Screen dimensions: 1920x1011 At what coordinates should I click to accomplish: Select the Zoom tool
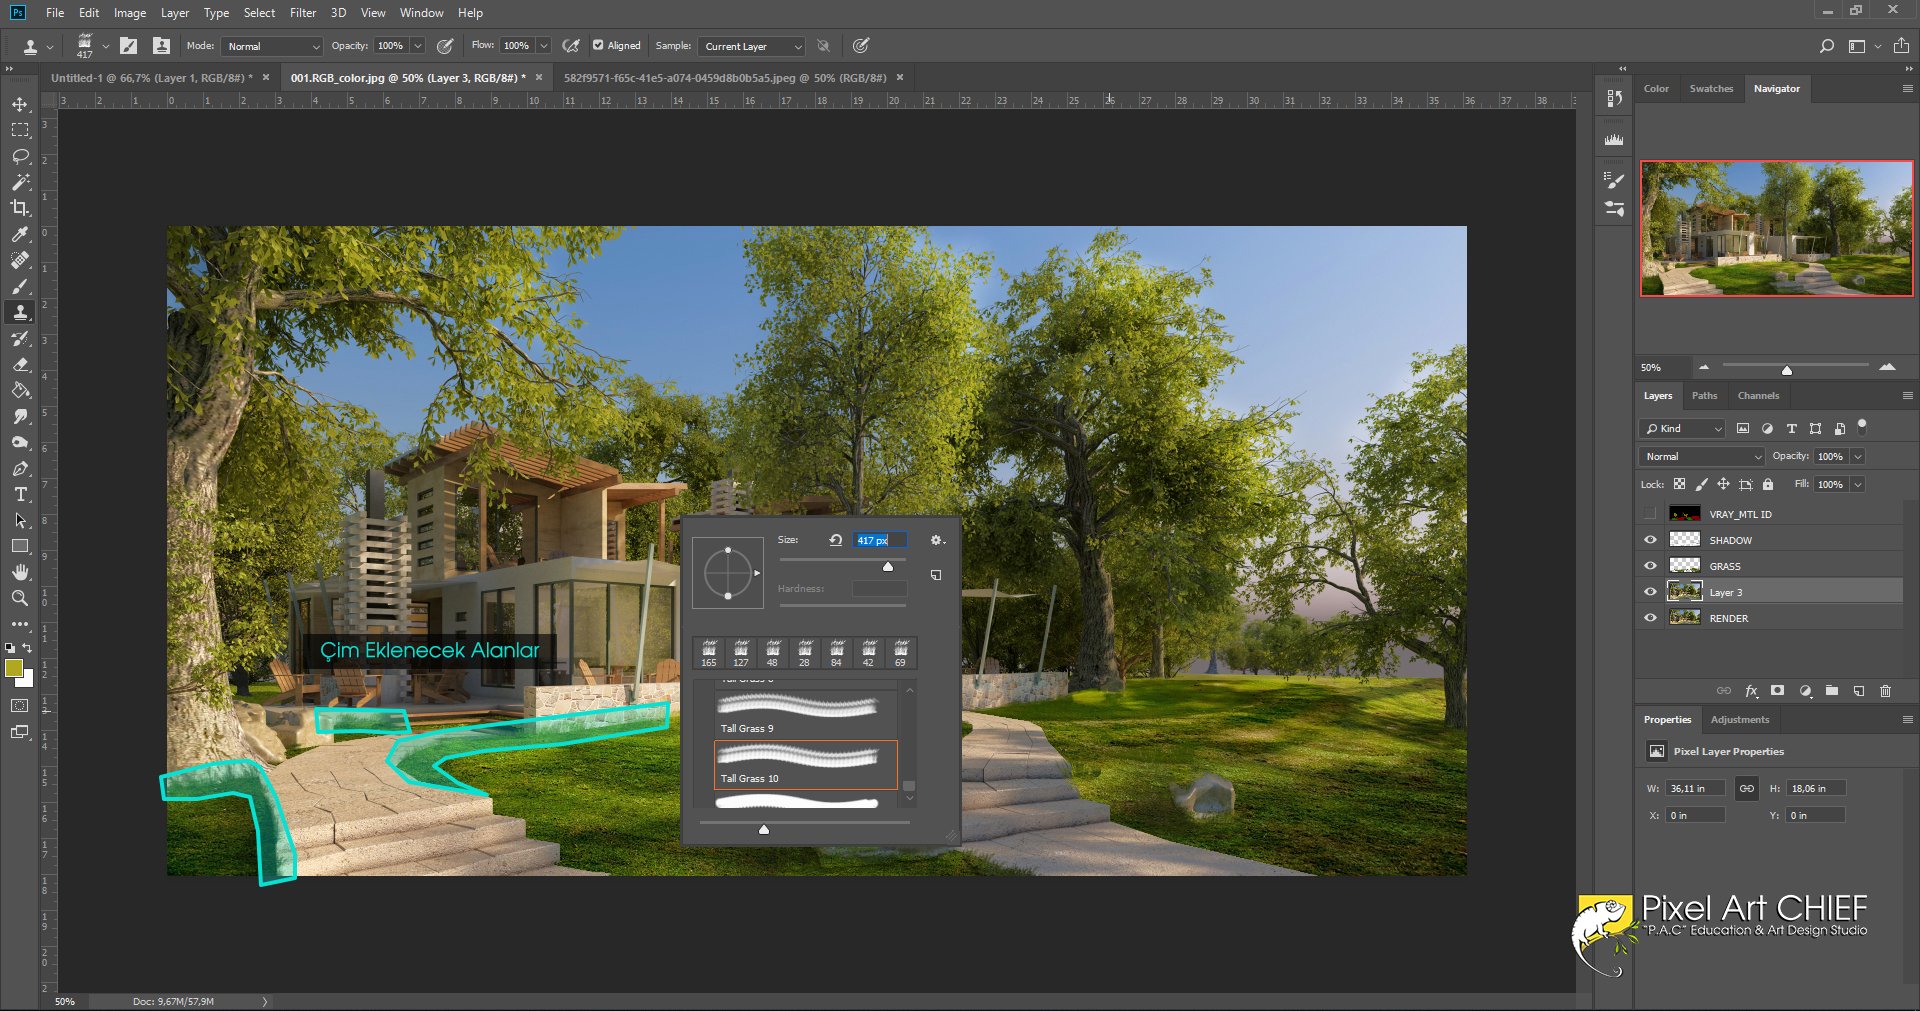(20, 598)
